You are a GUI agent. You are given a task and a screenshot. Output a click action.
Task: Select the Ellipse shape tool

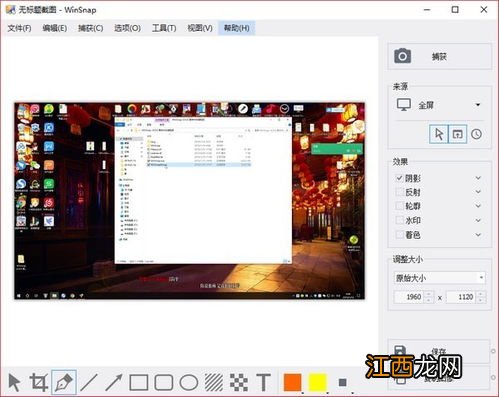click(x=189, y=382)
